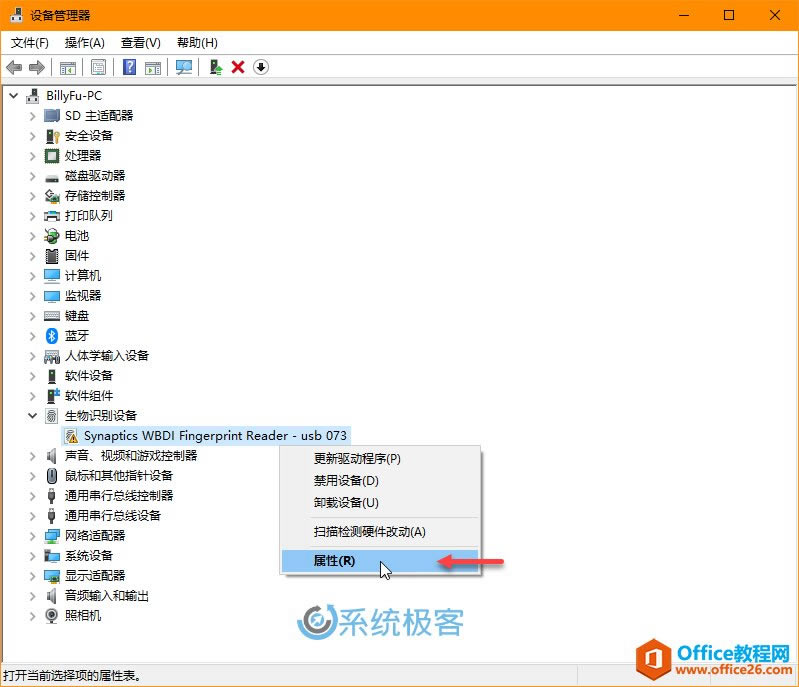Click the Device Manager title bar icon
The image size is (799, 687).
click(16, 15)
